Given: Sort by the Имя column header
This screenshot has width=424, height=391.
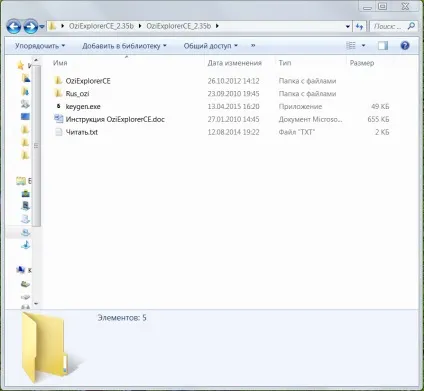Looking at the screenshot, I should click(60, 63).
